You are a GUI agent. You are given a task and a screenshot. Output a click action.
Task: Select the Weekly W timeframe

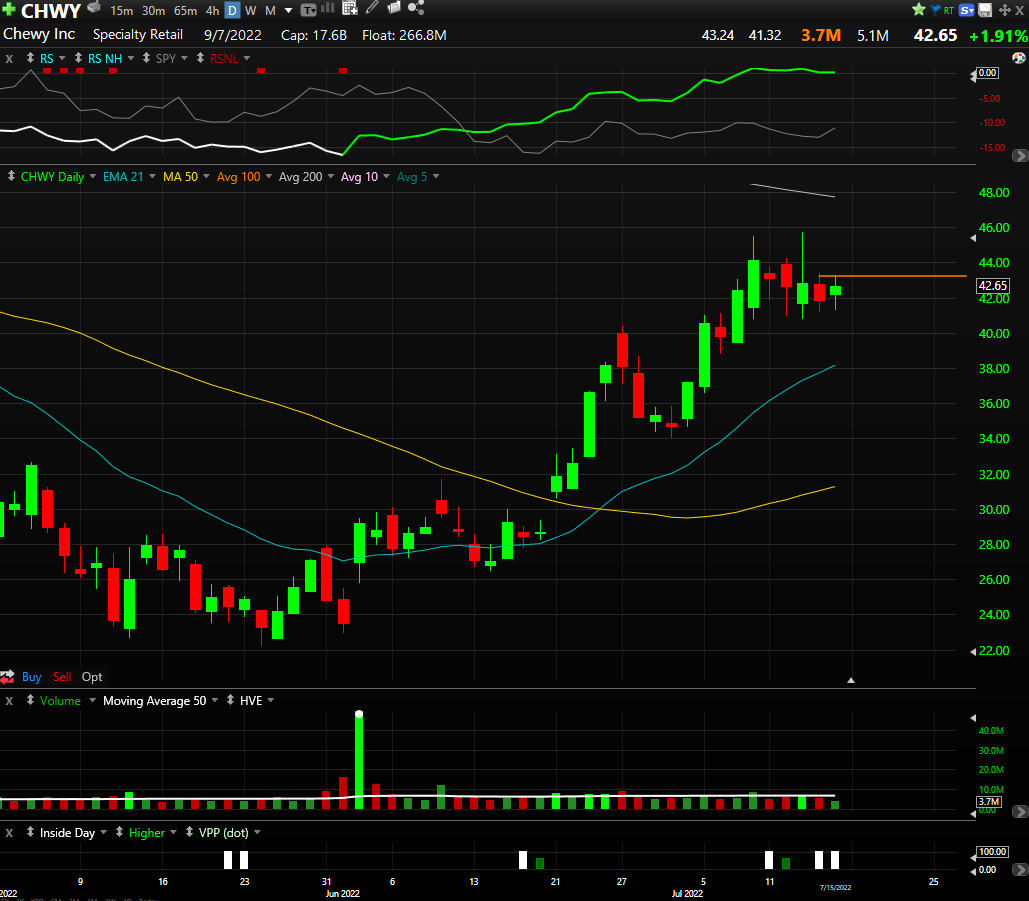click(251, 10)
